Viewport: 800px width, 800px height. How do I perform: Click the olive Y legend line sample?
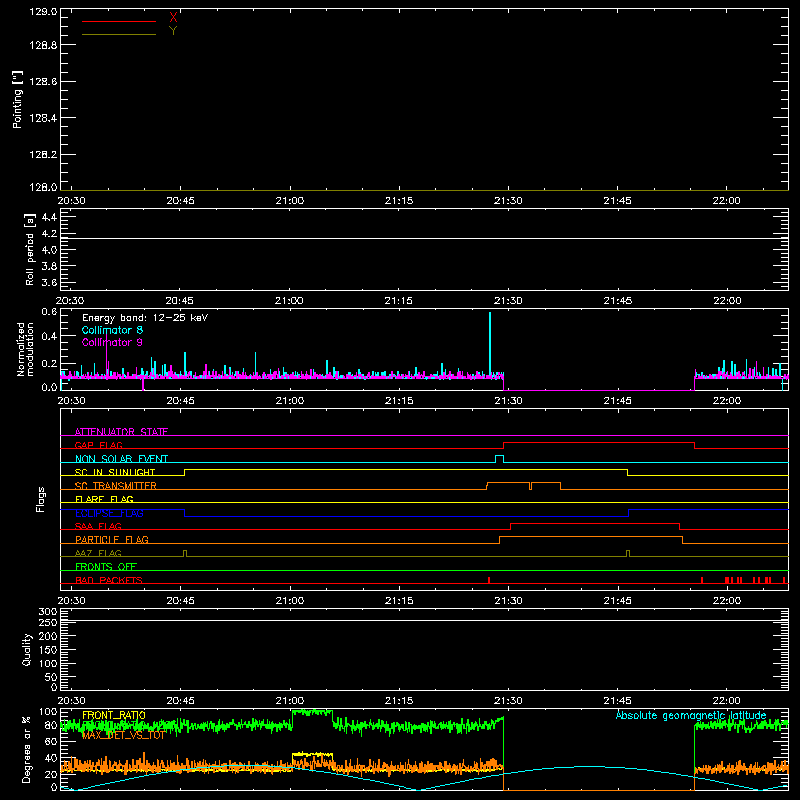coord(119,35)
